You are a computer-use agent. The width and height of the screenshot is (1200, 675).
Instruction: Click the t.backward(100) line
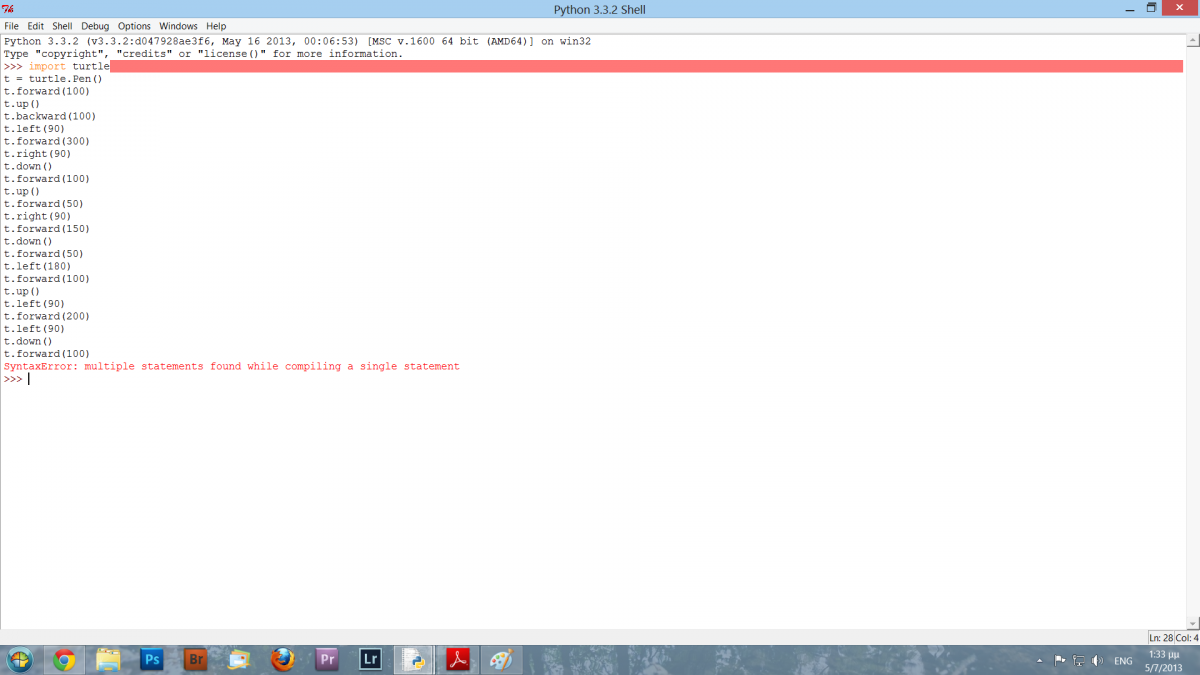point(50,116)
